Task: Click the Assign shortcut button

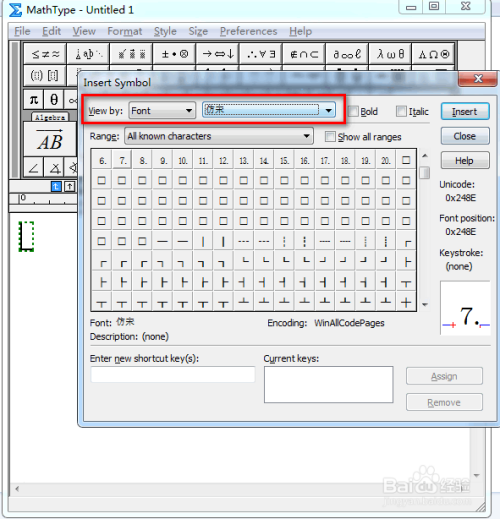Action: (x=444, y=376)
